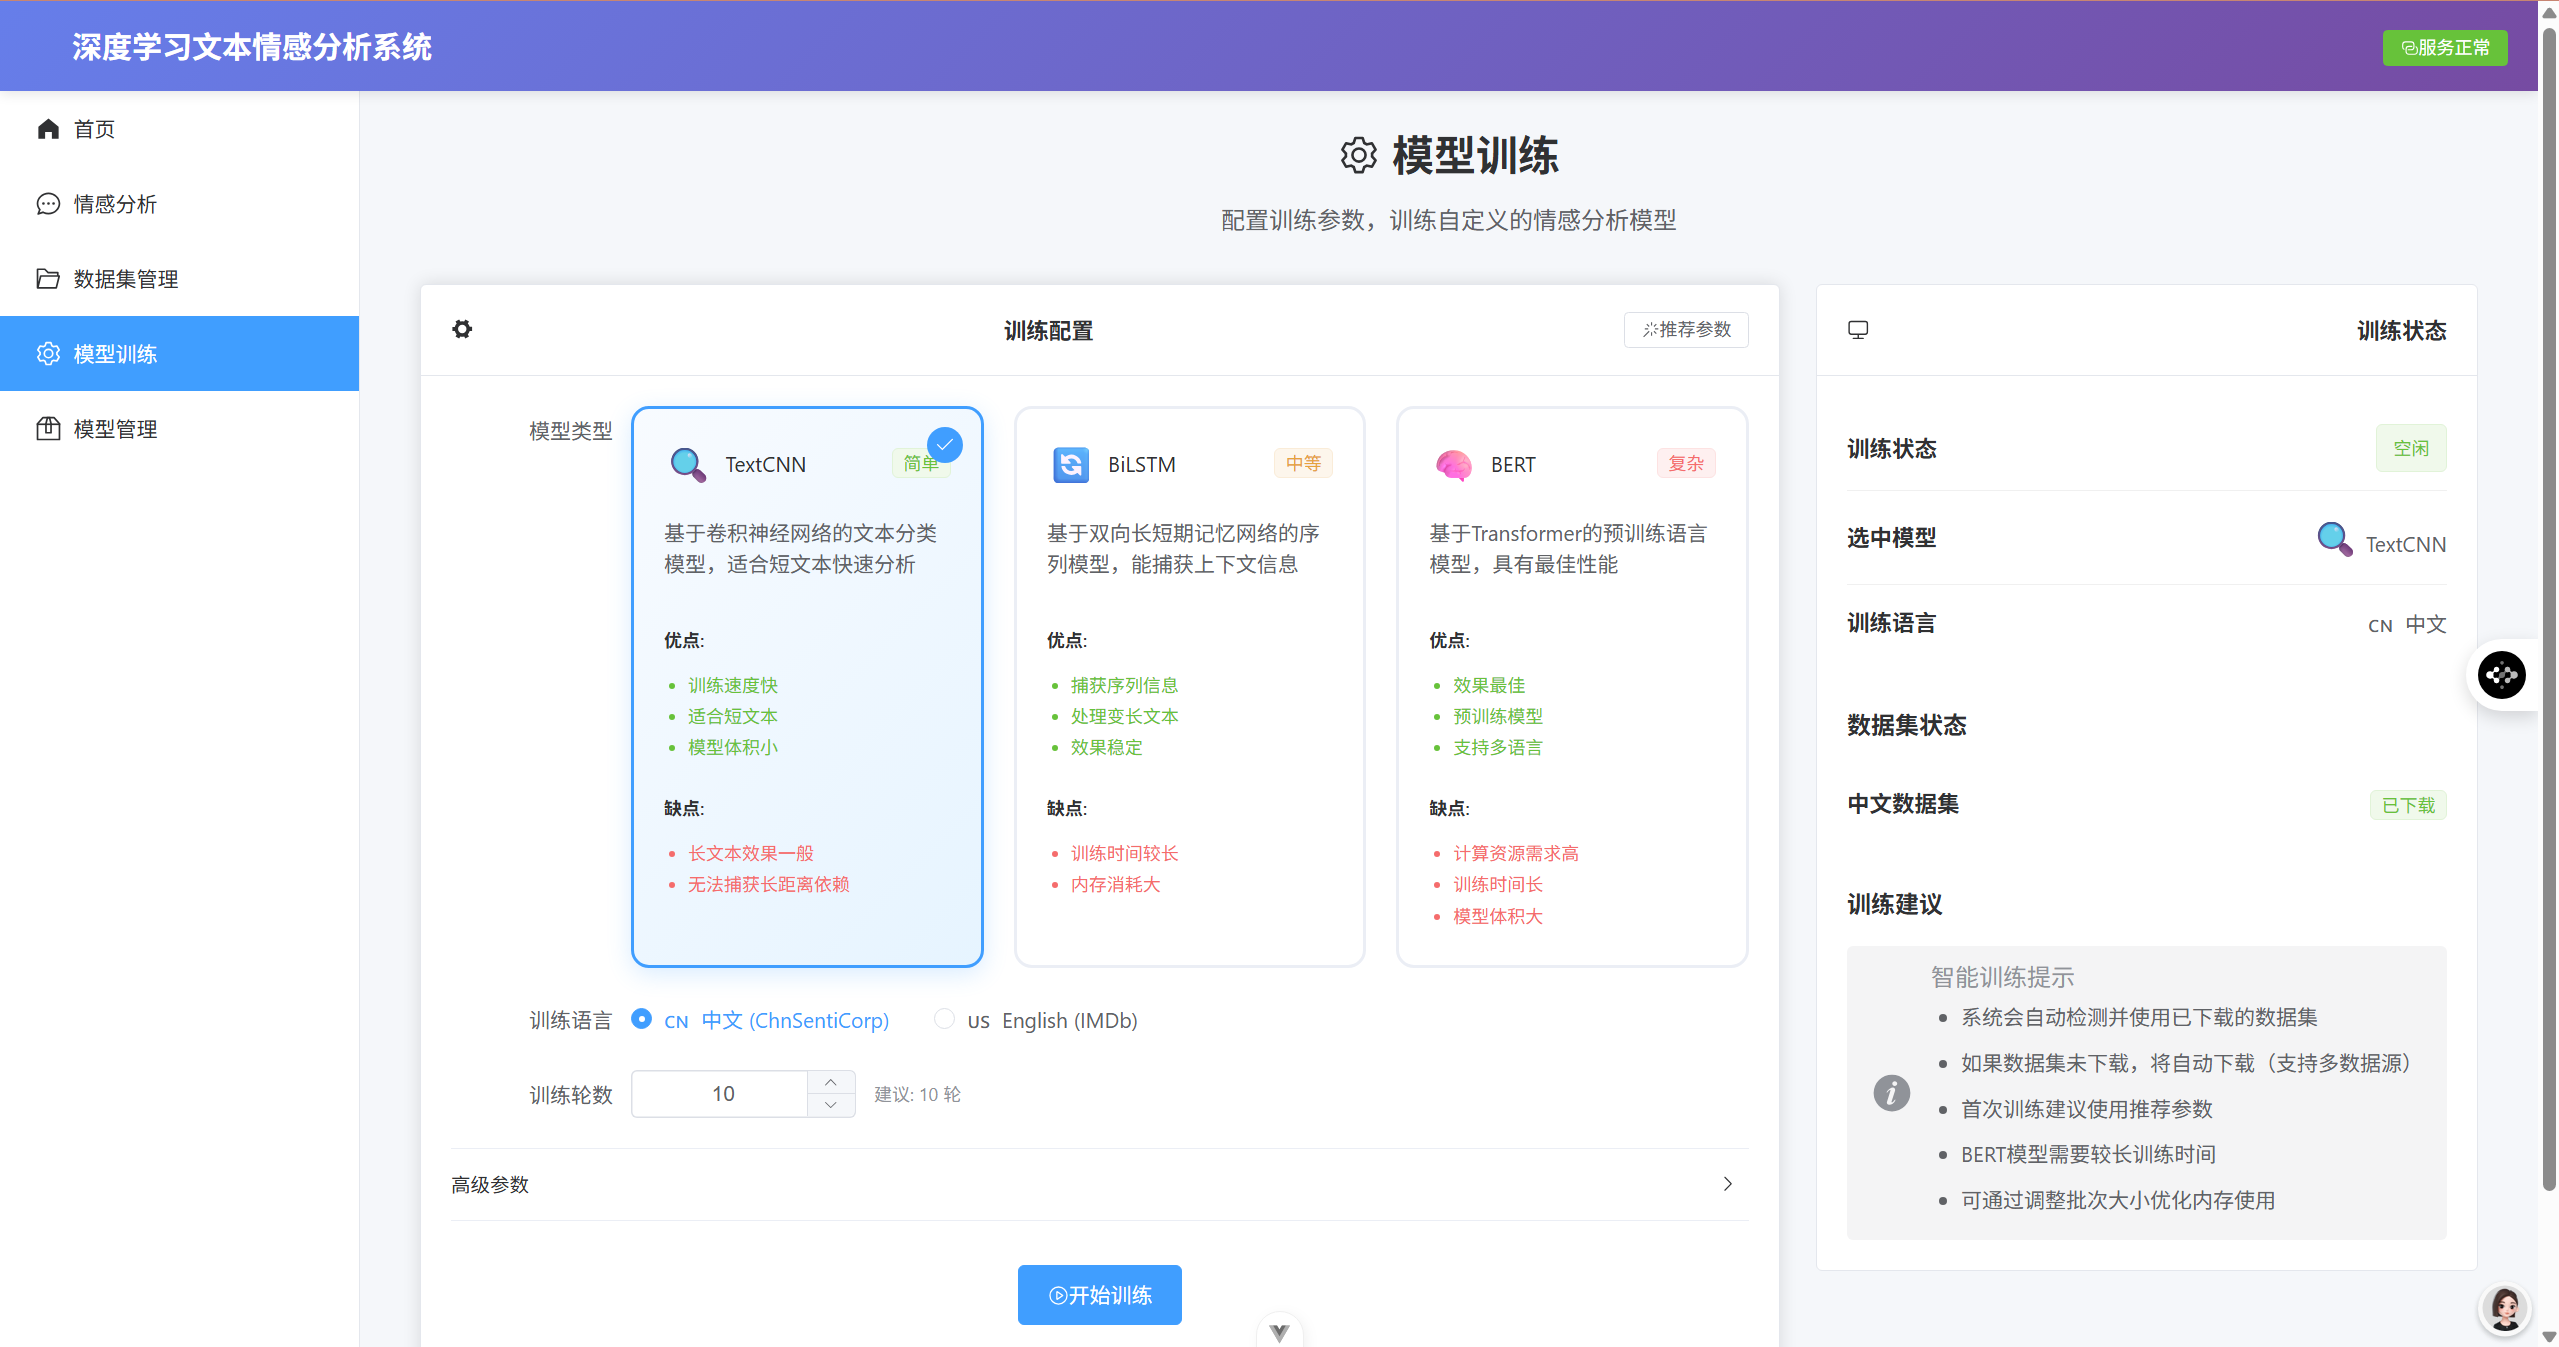Click the pink brain BERT icon
2559x1347 pixels.
pos(1453,465)
